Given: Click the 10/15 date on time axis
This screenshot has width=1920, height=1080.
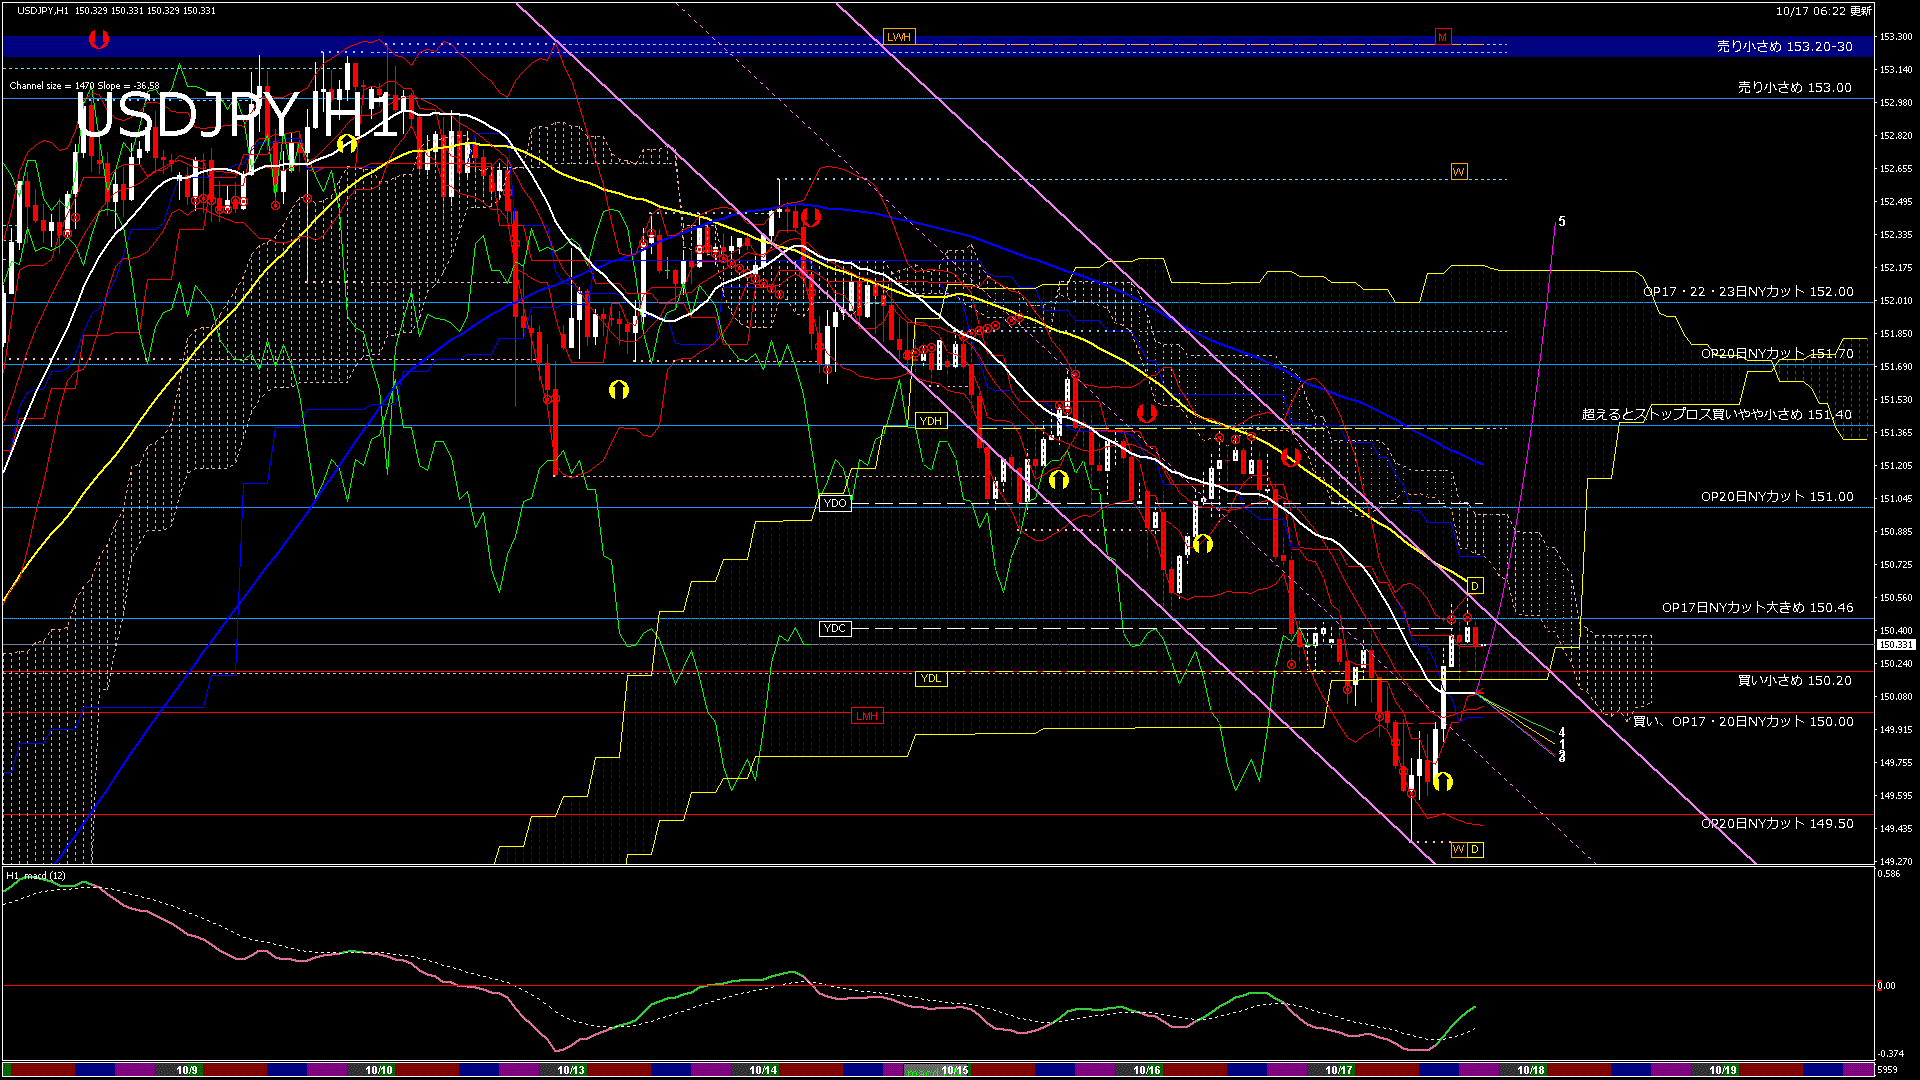Looking at the screenshot, I should (x=954, y=1070).
